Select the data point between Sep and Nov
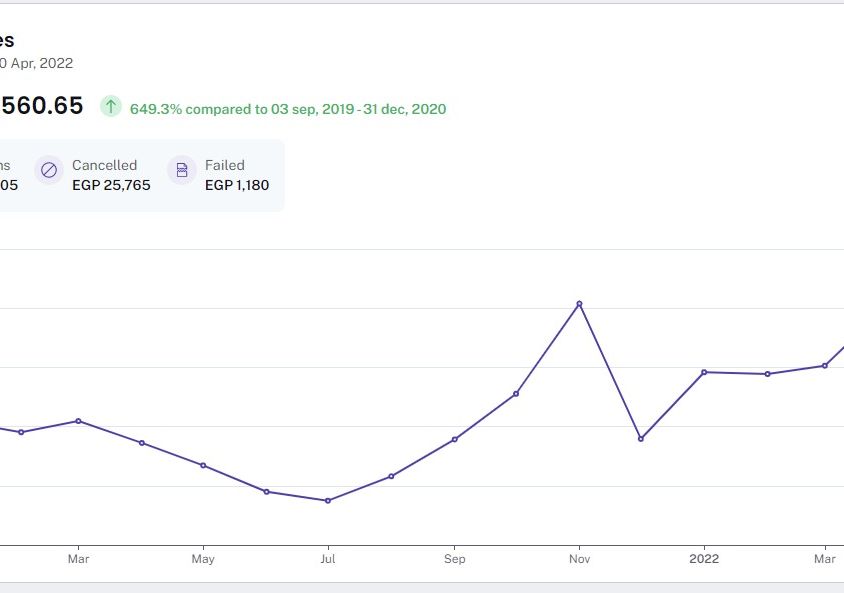The image size is (844, 593). pos(517,393)
